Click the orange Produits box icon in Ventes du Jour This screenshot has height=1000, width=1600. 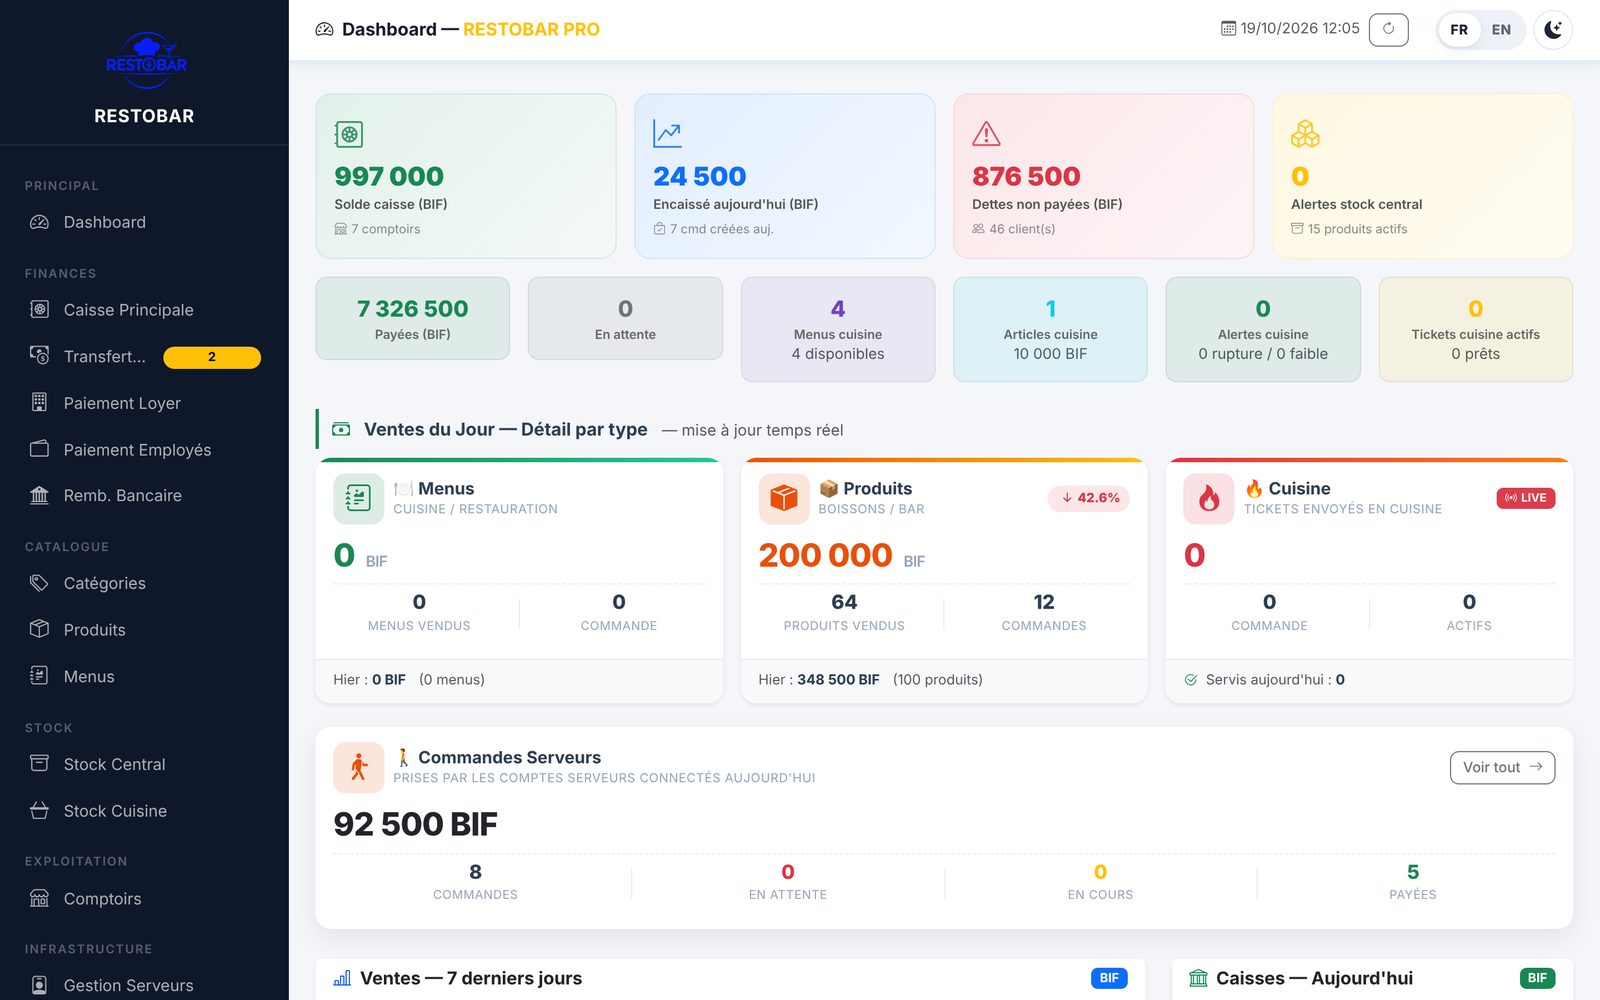(x=784, y=498)
